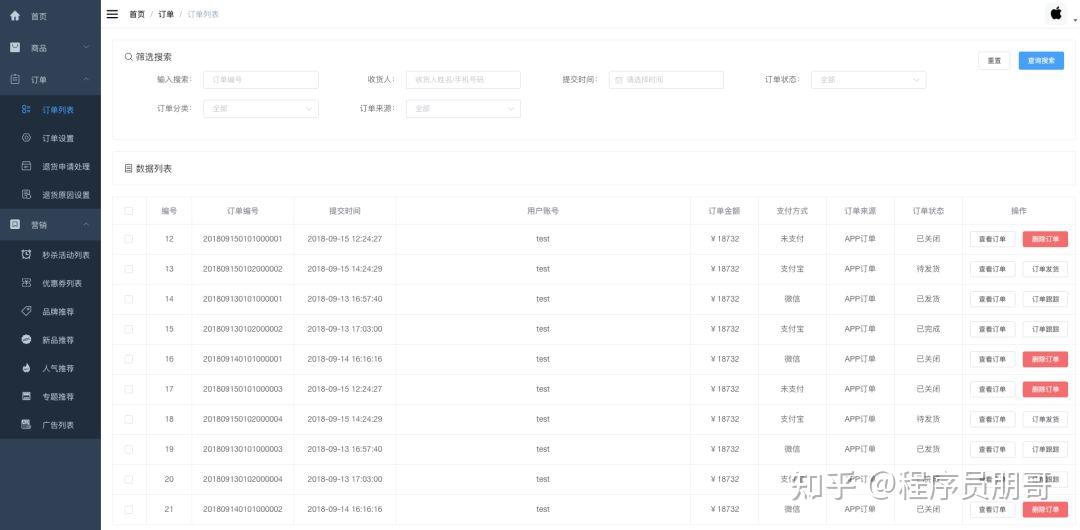The width and height of the screenshot is (1080, 530).
Task: Check the checkbox for row 13
Action: [129, 269]
